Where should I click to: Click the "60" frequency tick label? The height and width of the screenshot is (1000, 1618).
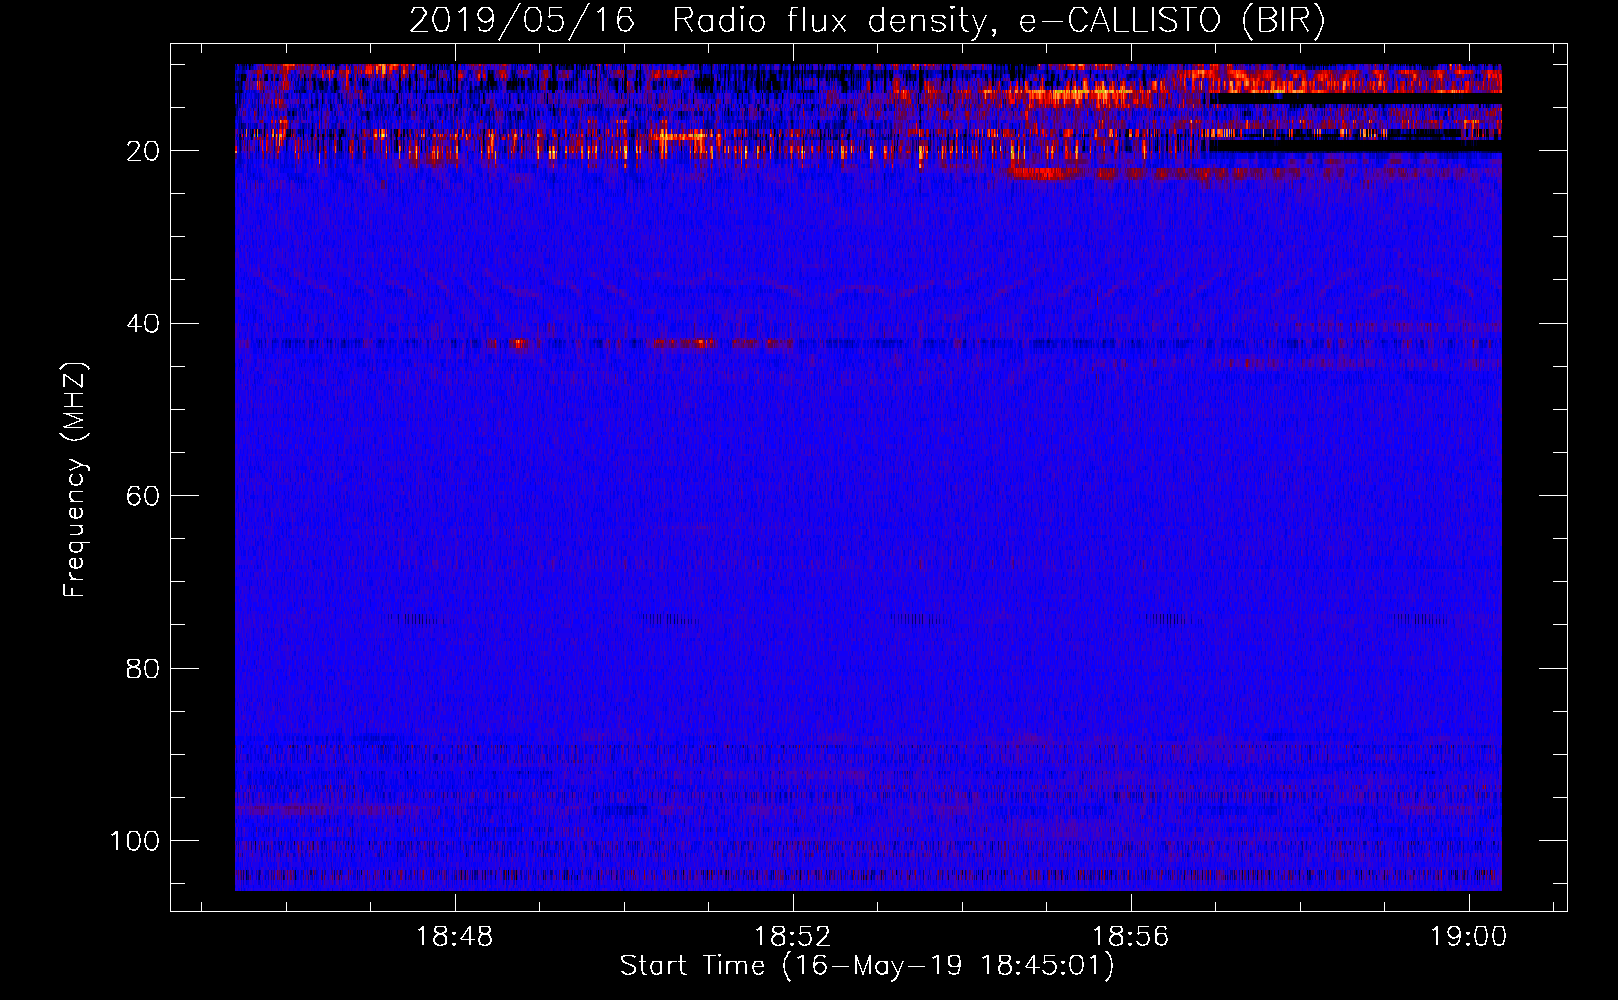pyautogui.click(x=144, y=496)
